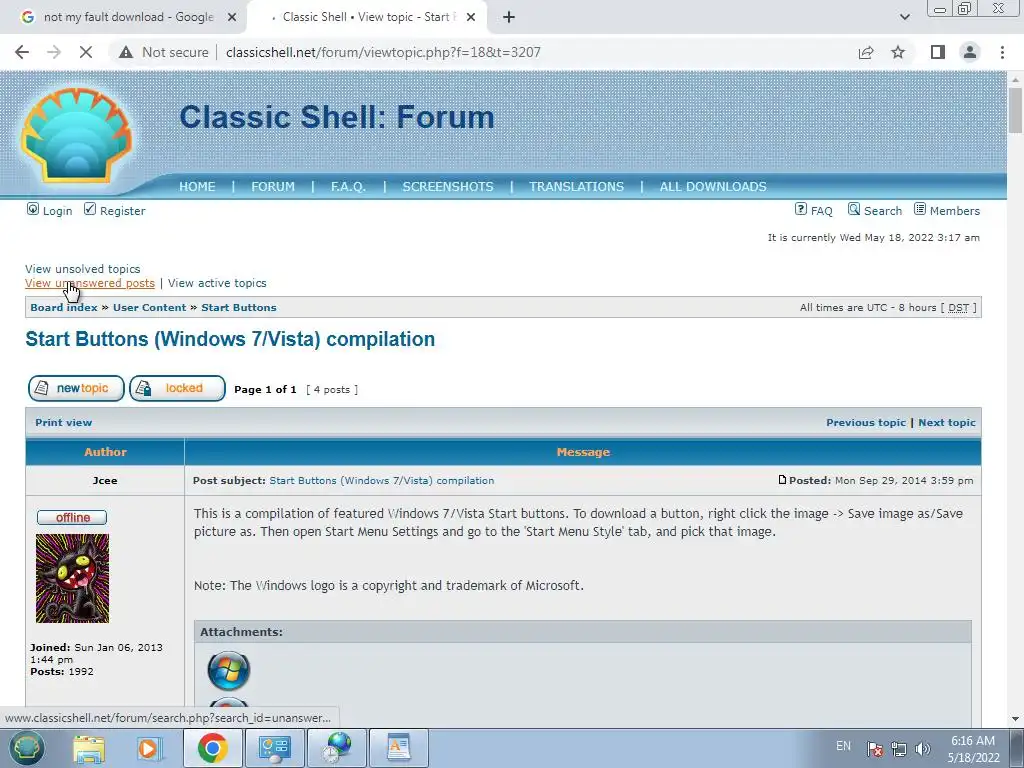
Task: Open the TRANSLATIONS navigation item
Action: click(577, 187)
